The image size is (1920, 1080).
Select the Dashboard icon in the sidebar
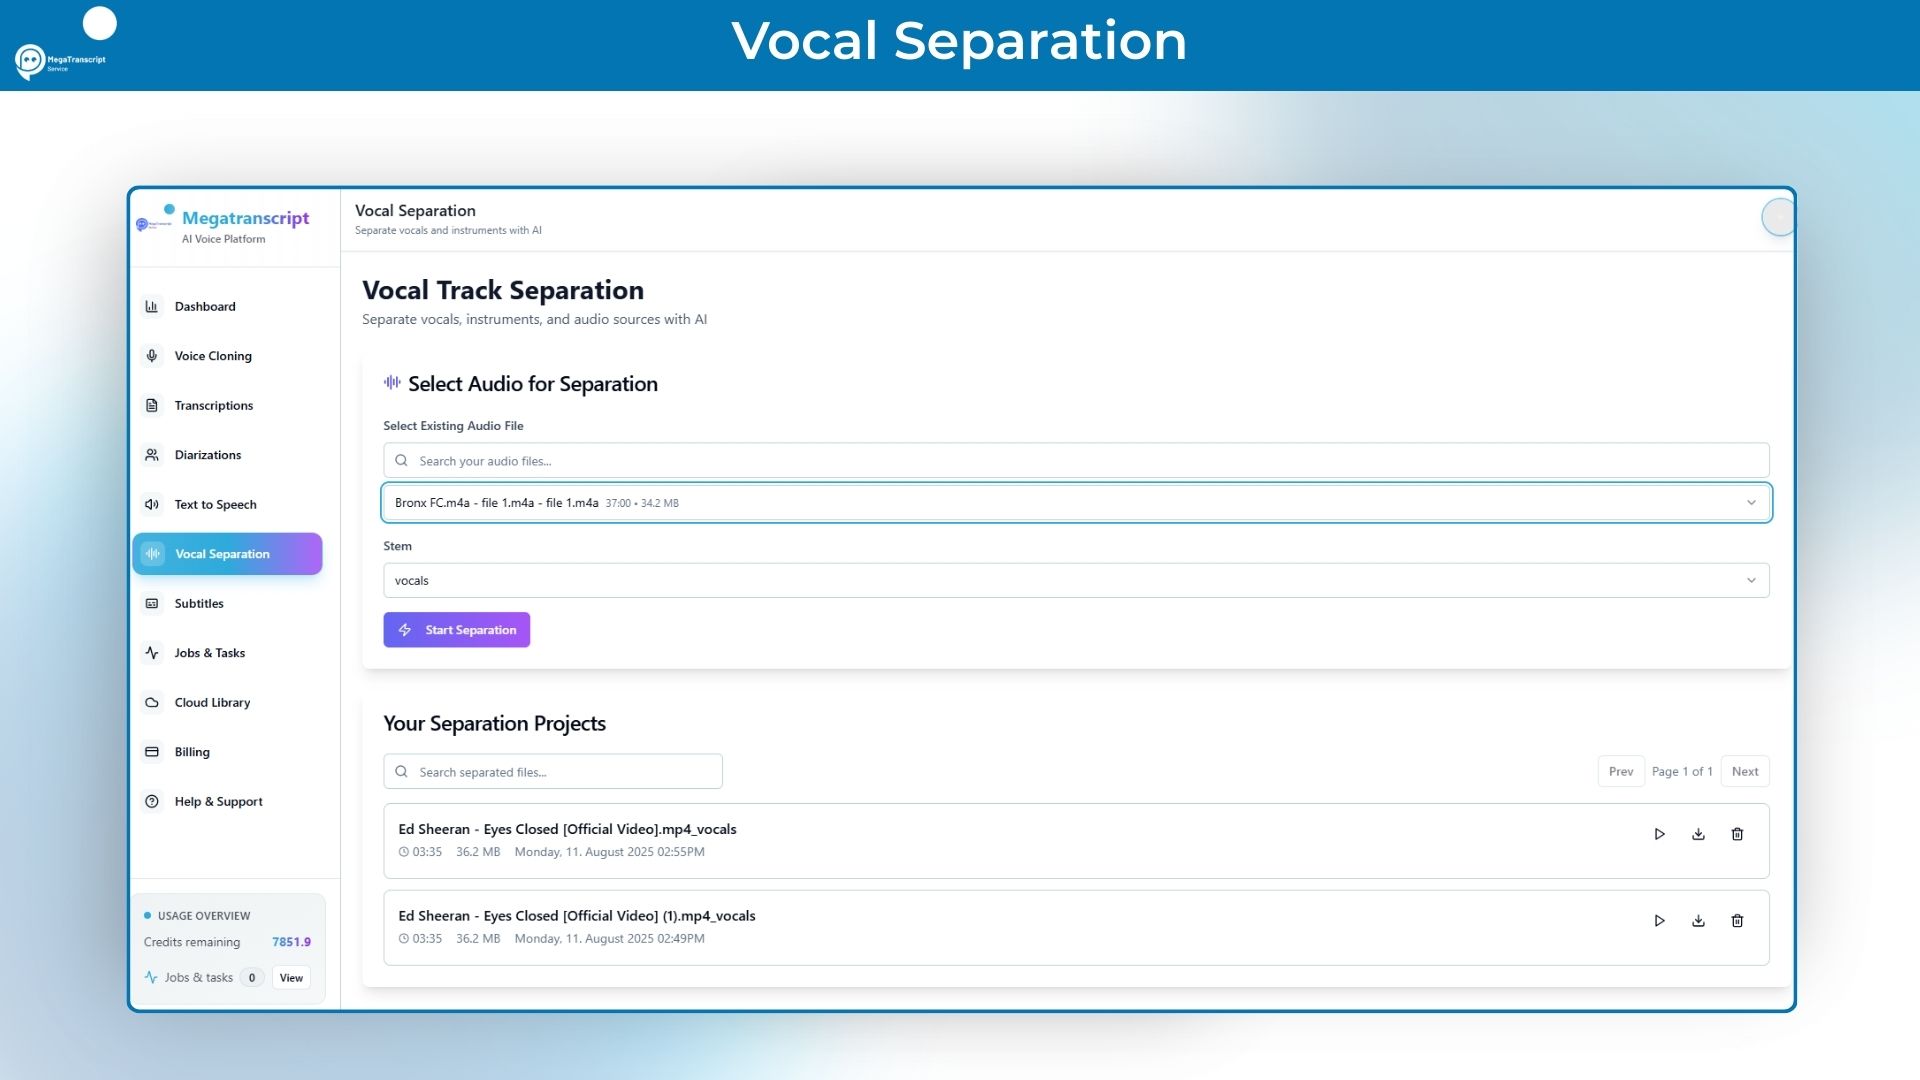pos(152,306)
